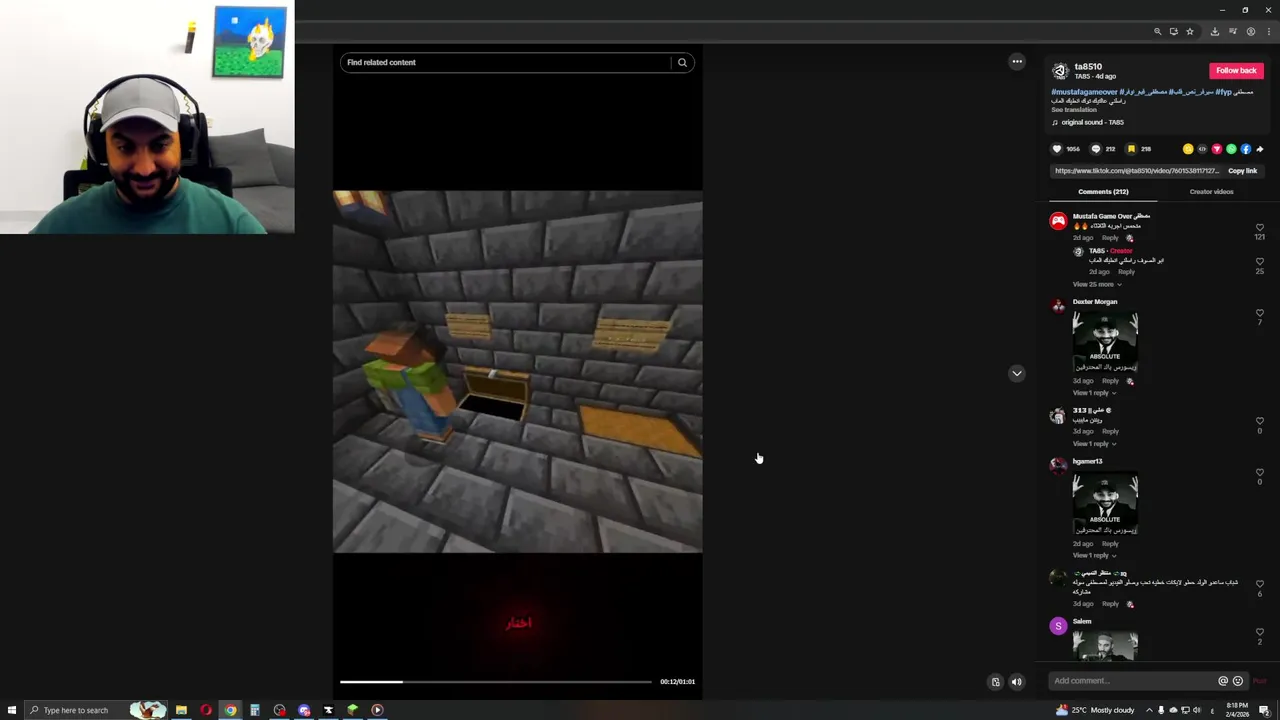1280x720 pixels.
Task: Bookmark the video via favorites icon showing 218
Action: pos(1131,149)
